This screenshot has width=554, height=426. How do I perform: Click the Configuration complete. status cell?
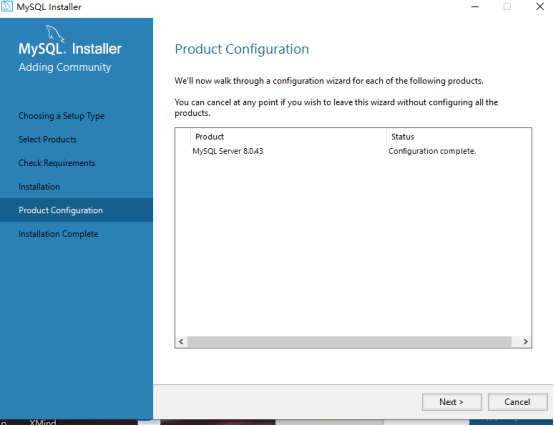click(432, 151)
